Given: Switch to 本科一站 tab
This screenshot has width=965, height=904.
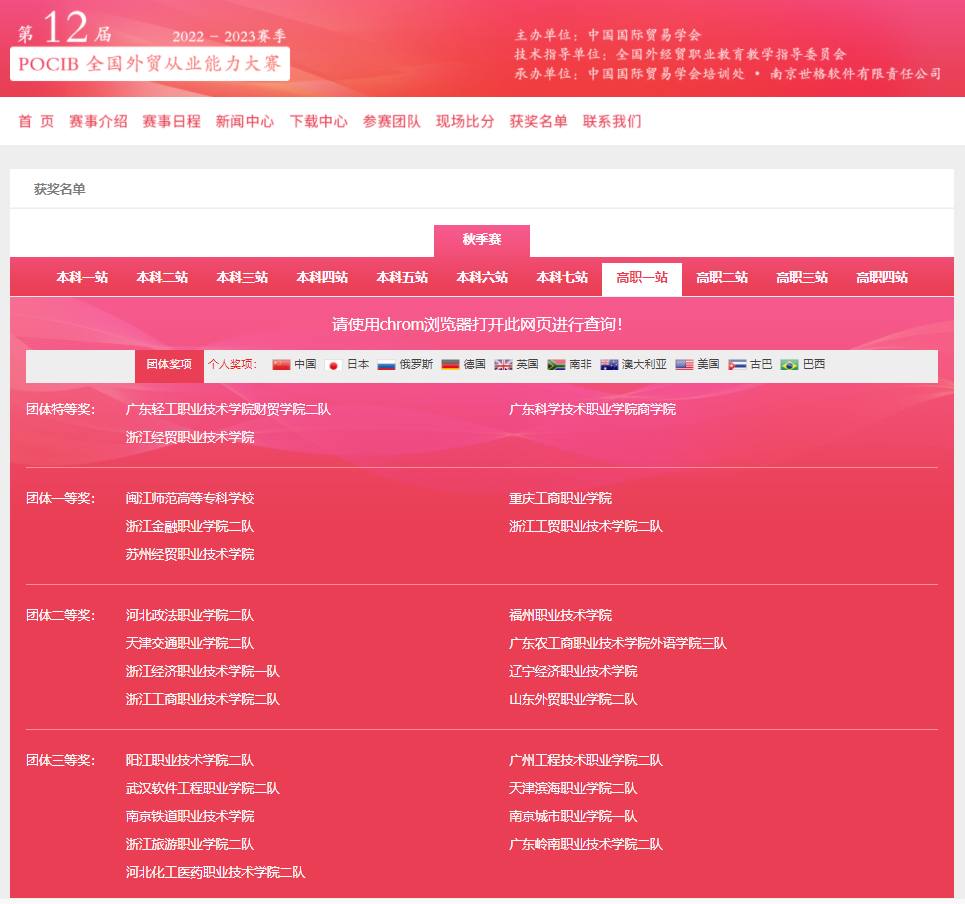Looking at the screenshot, I should coord(82,278).
